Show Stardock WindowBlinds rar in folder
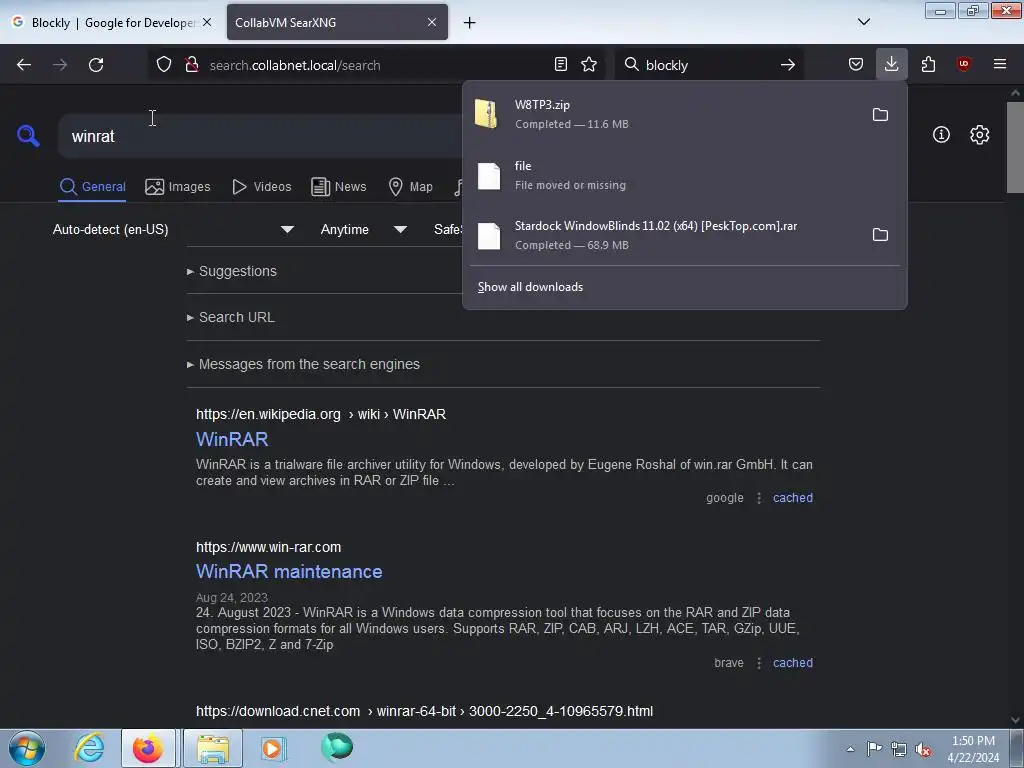The height and width of the screenshot is (768, 1024). coord(880,235)
